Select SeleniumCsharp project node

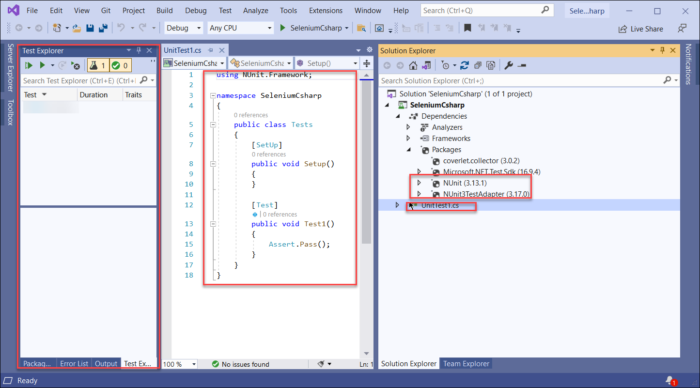click(x=437, y=105)
